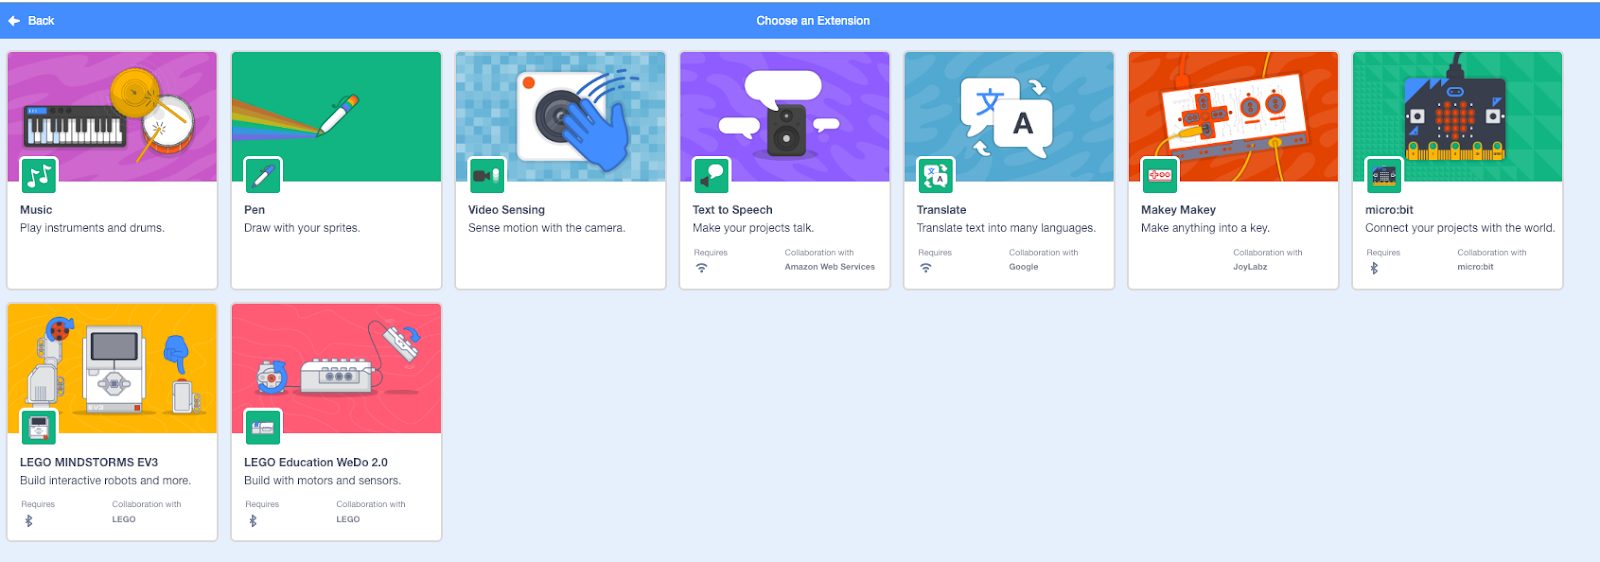This screenshot has height=562, width=1600.
Task: Select the Music extension title
Action: (x=36, y=210)
